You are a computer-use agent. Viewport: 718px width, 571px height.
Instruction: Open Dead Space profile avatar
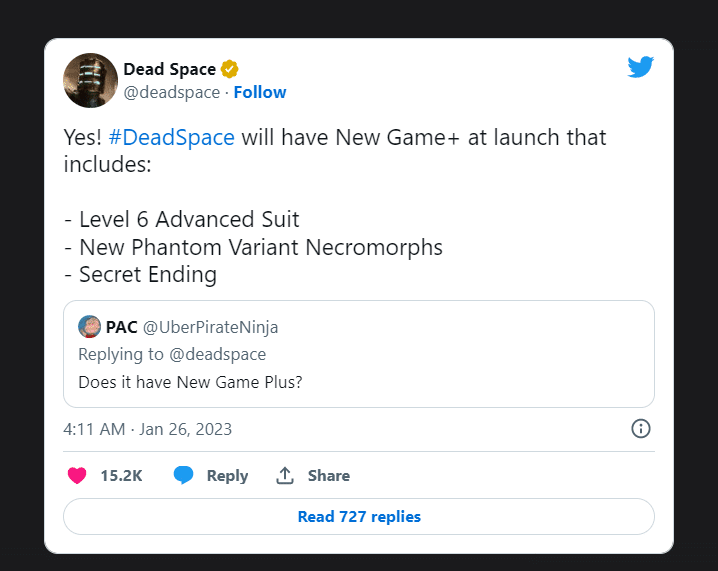[x=90, y=81]
